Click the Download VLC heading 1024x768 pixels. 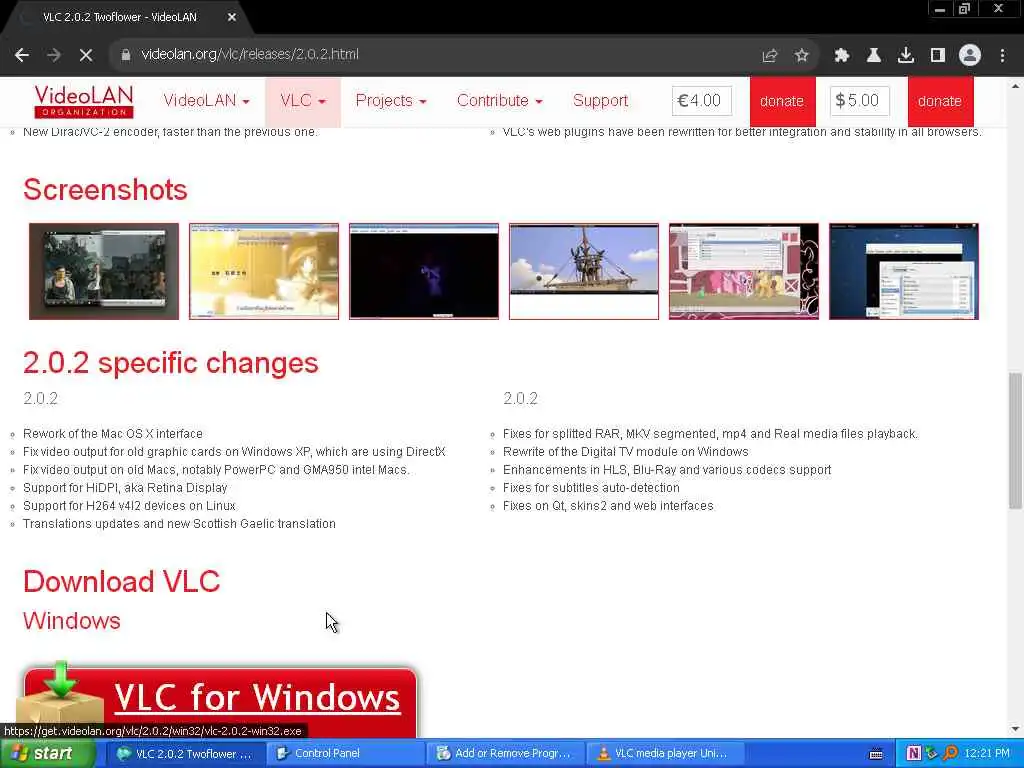point(121,581)
